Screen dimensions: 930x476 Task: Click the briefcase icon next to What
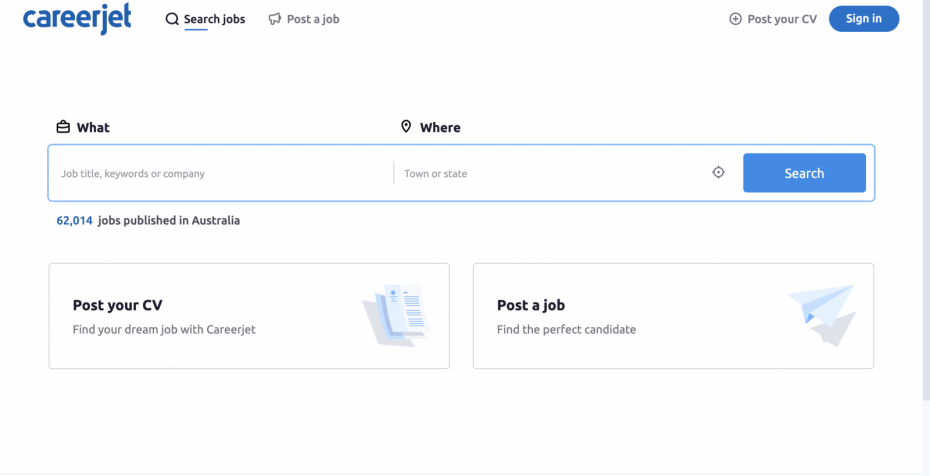click(x=63, y=127)
